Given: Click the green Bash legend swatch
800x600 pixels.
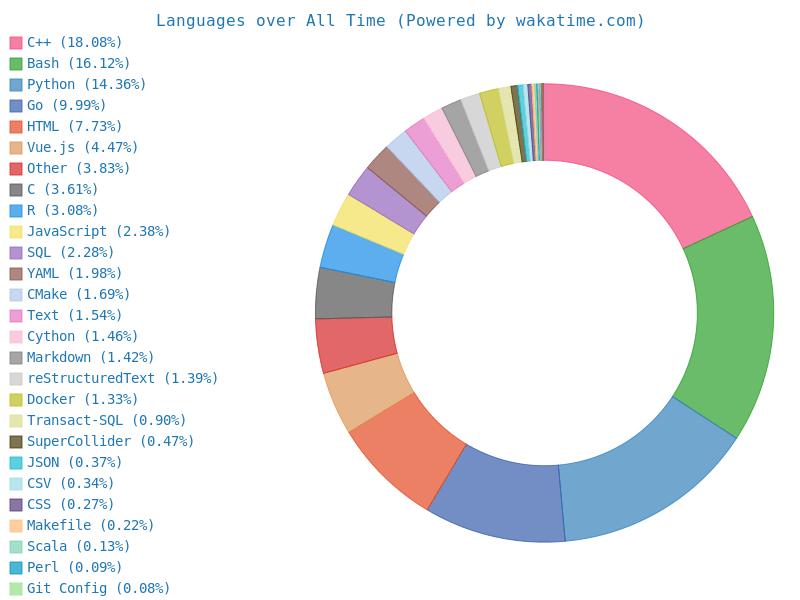Looking at the screenshot, I should pos(16,64).
